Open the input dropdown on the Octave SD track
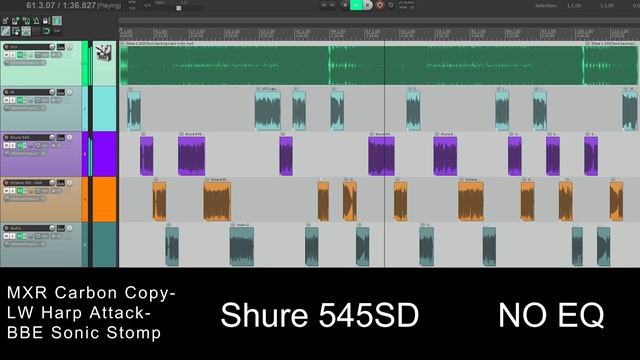Image resolution: width=640 pixels, height=360 pixels. 25,199
